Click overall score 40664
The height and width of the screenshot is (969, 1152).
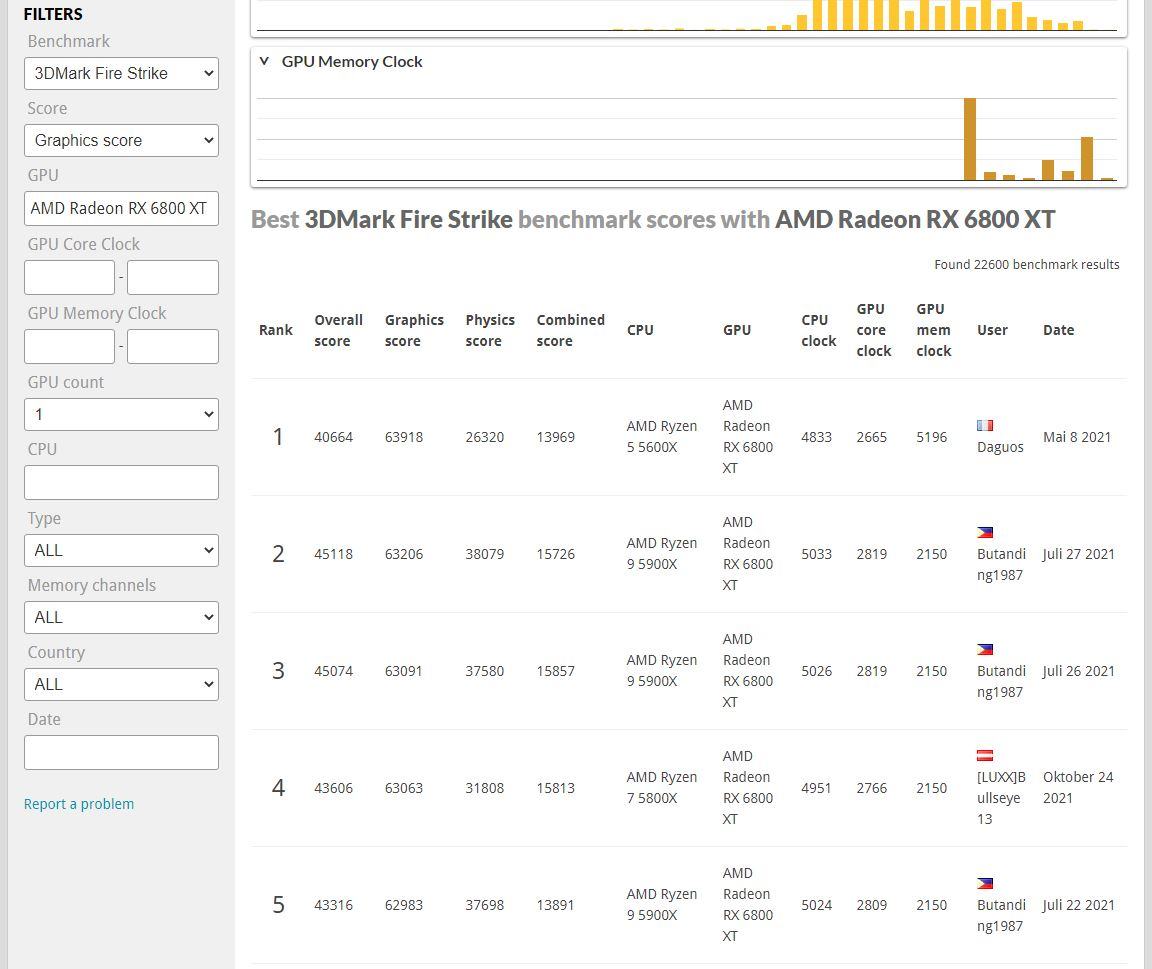334,437
